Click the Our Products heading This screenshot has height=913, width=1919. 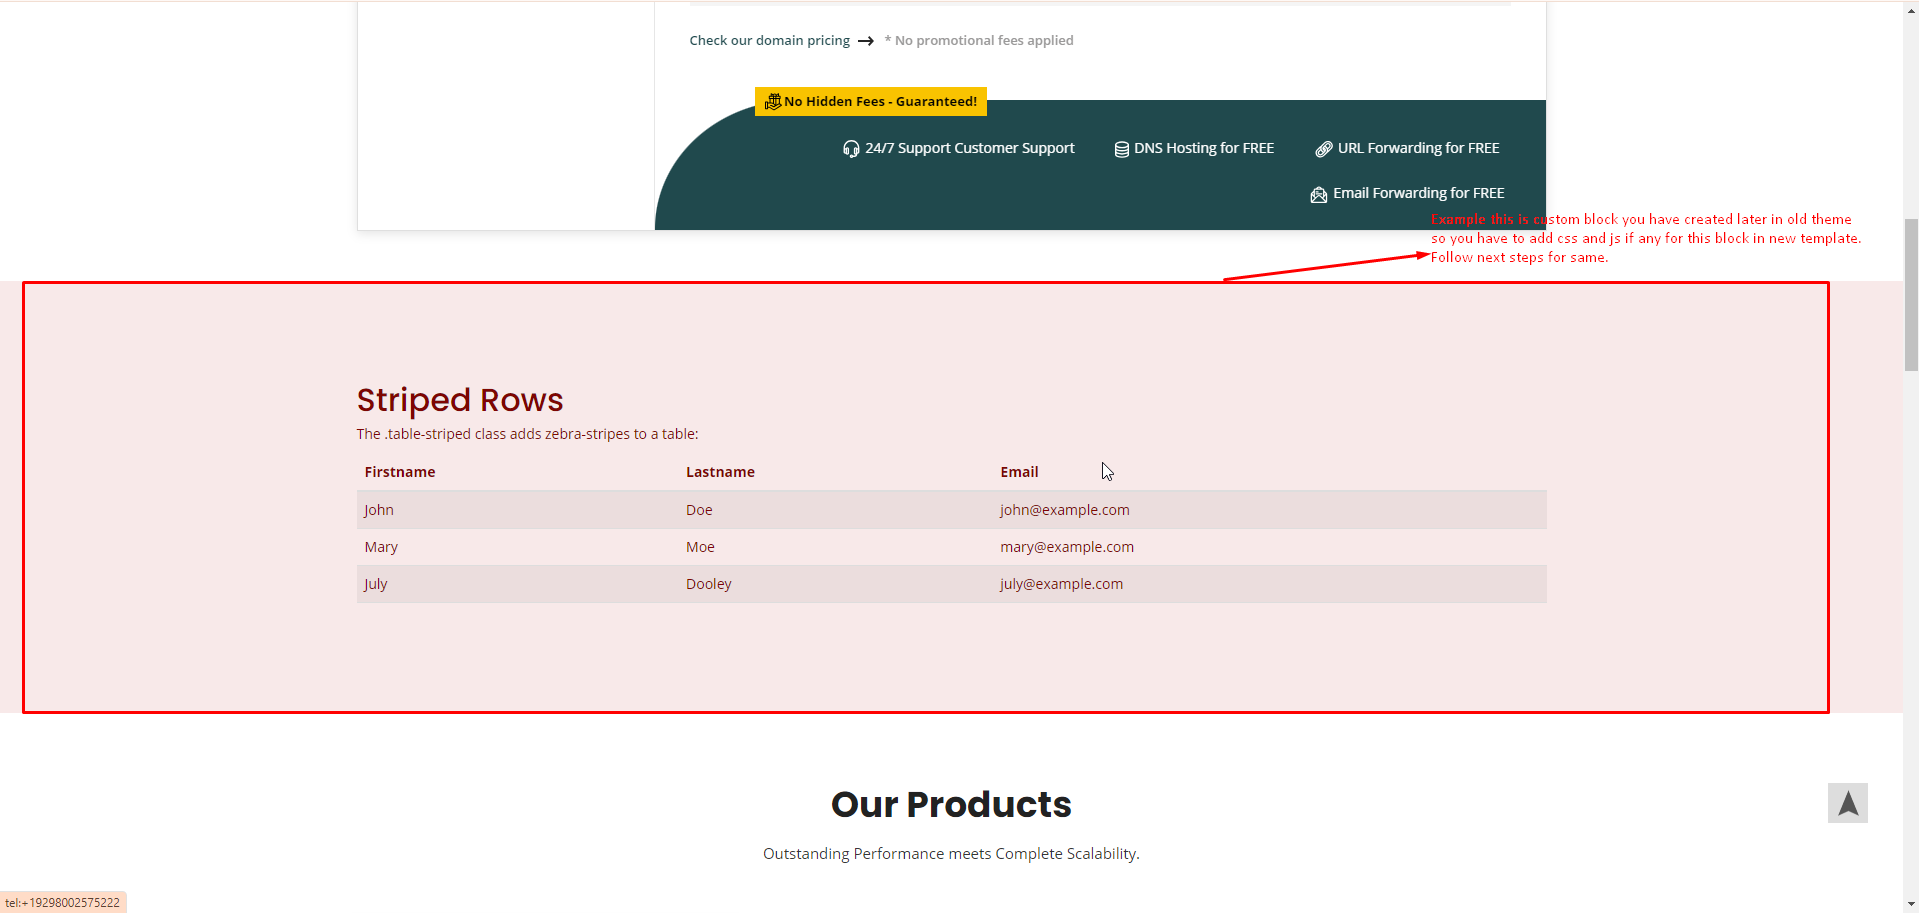point(951,804)
